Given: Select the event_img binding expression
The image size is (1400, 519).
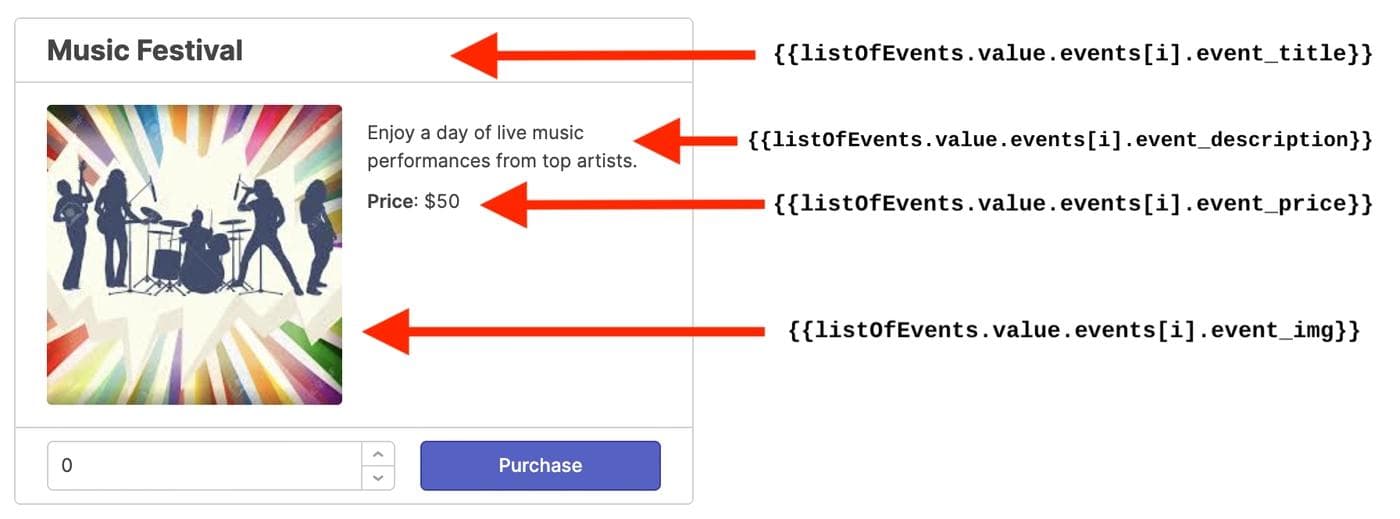Looking at the screenshot, I should pyautogui.click(x=1074, y=331).
